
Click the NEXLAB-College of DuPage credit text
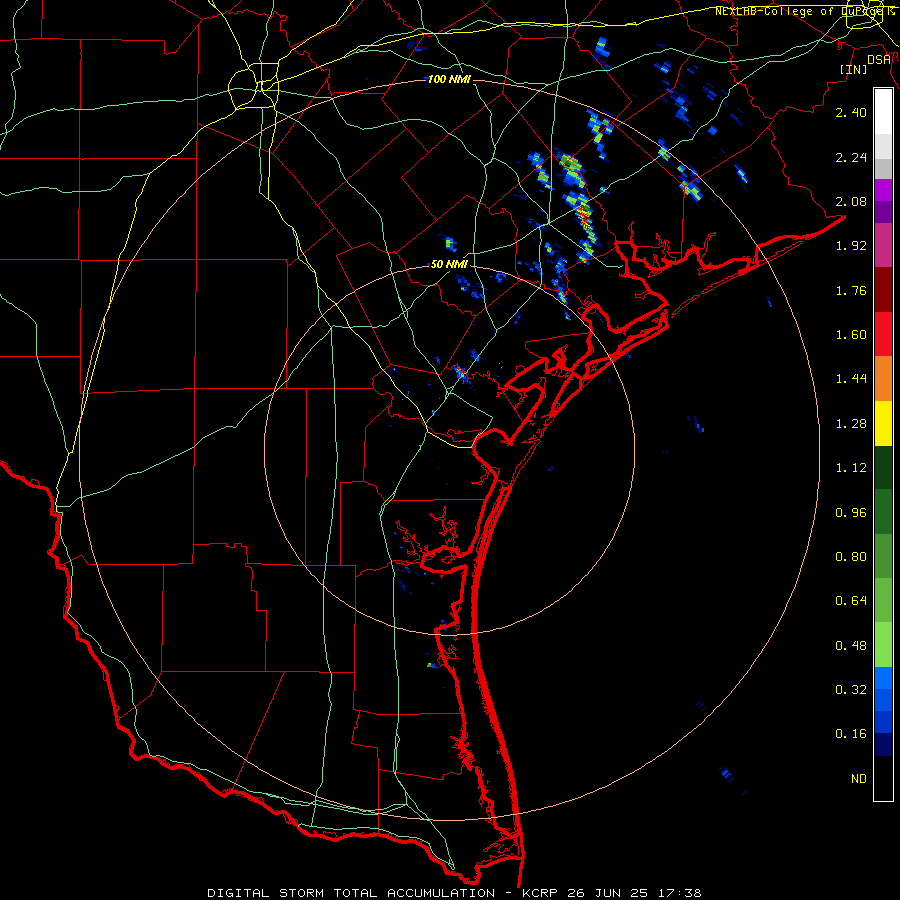tap(800, 11)
